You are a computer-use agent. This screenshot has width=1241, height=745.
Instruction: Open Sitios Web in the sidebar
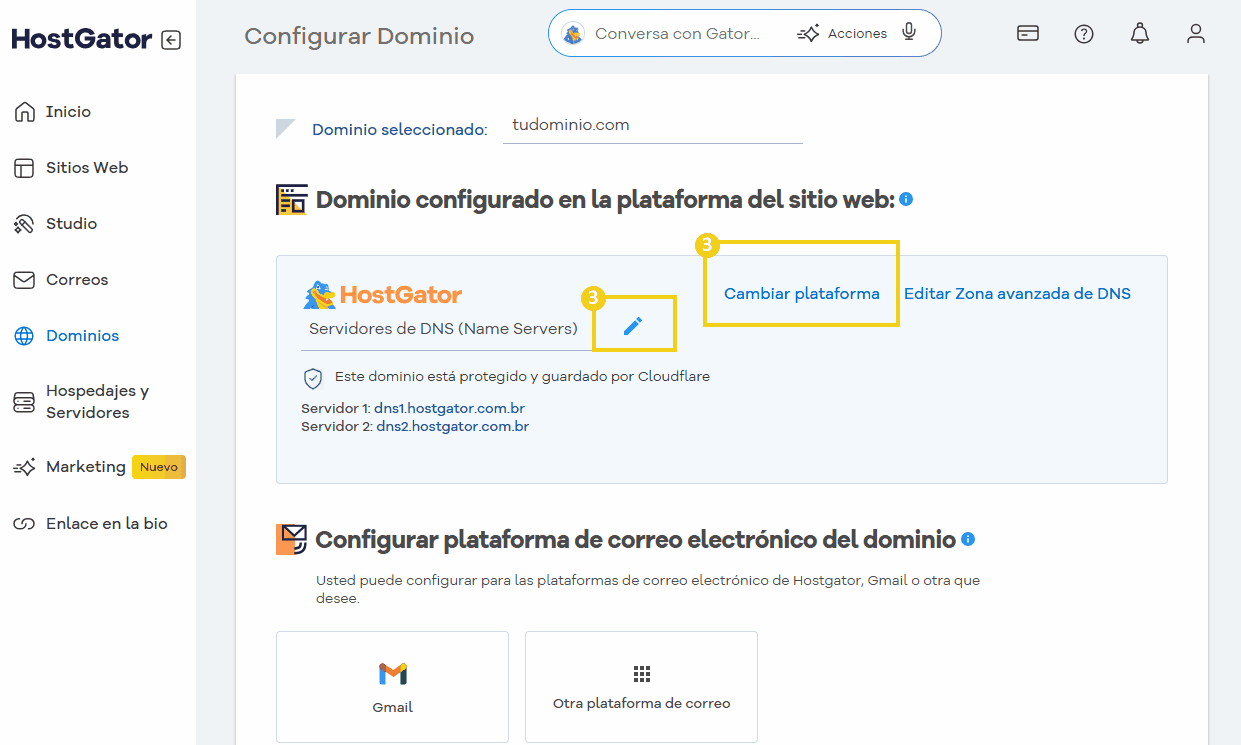pos(86,168)
